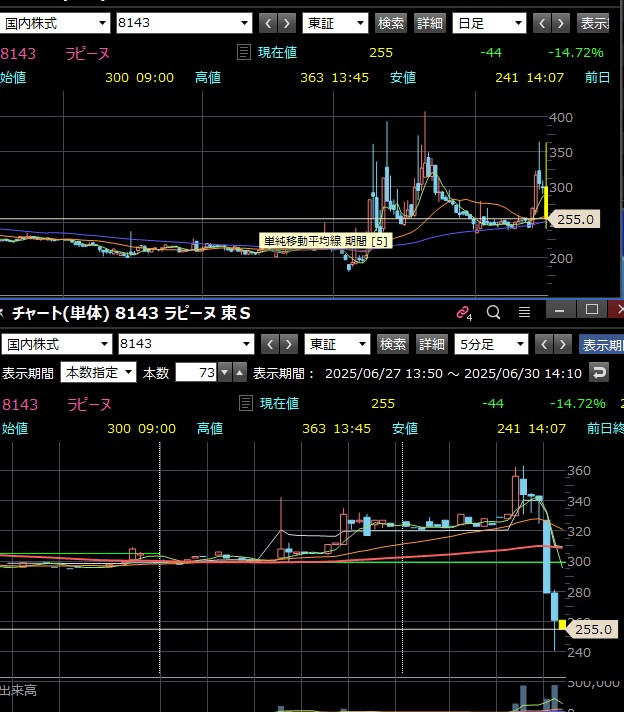The image size is (624, 712).
Task: Click the 本数 input field showing 73
Action: point(196,372)
